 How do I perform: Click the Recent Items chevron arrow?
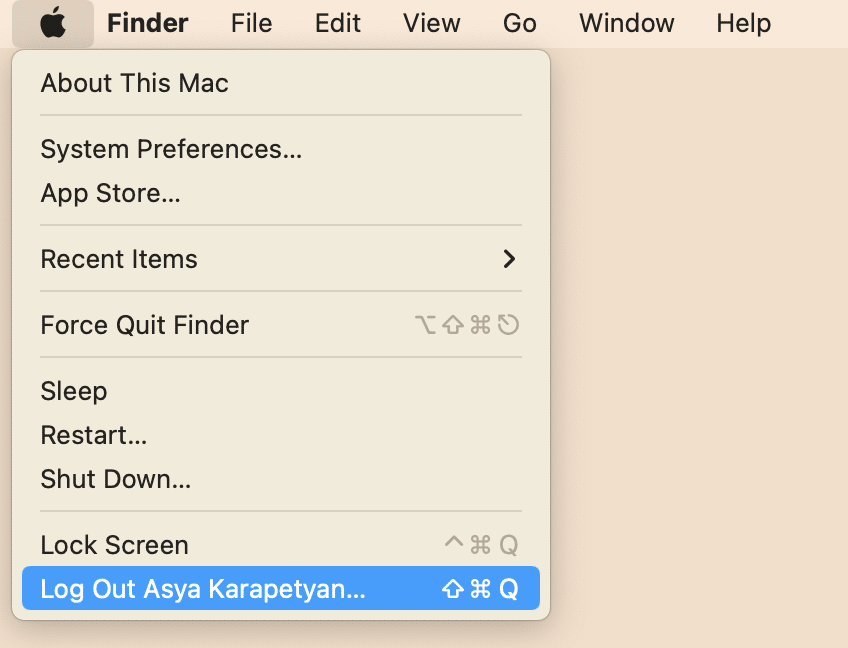[x=509, y=259]
